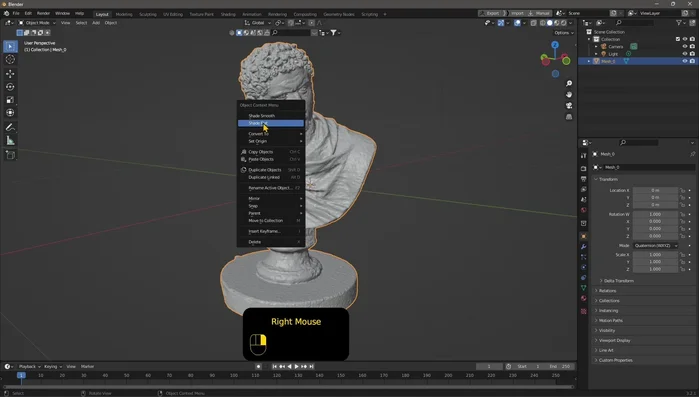
Task: Choose Shade Flat in context menu
Action: (271, 123)
